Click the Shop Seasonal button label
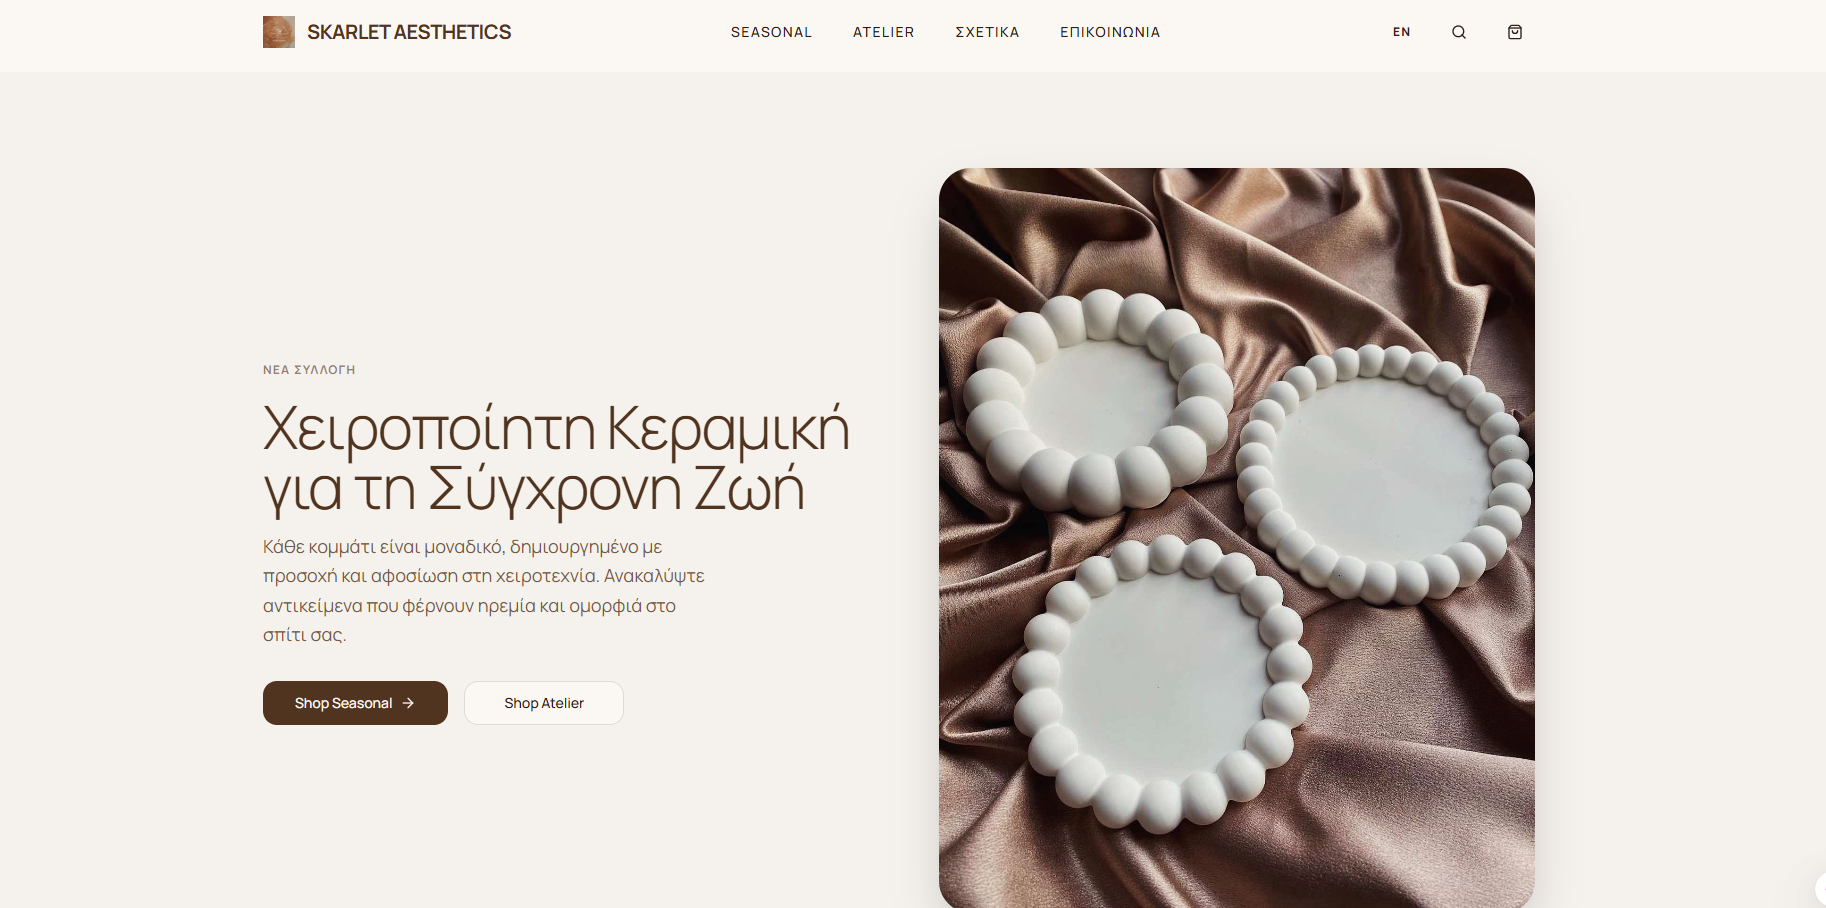 [343, 703]
